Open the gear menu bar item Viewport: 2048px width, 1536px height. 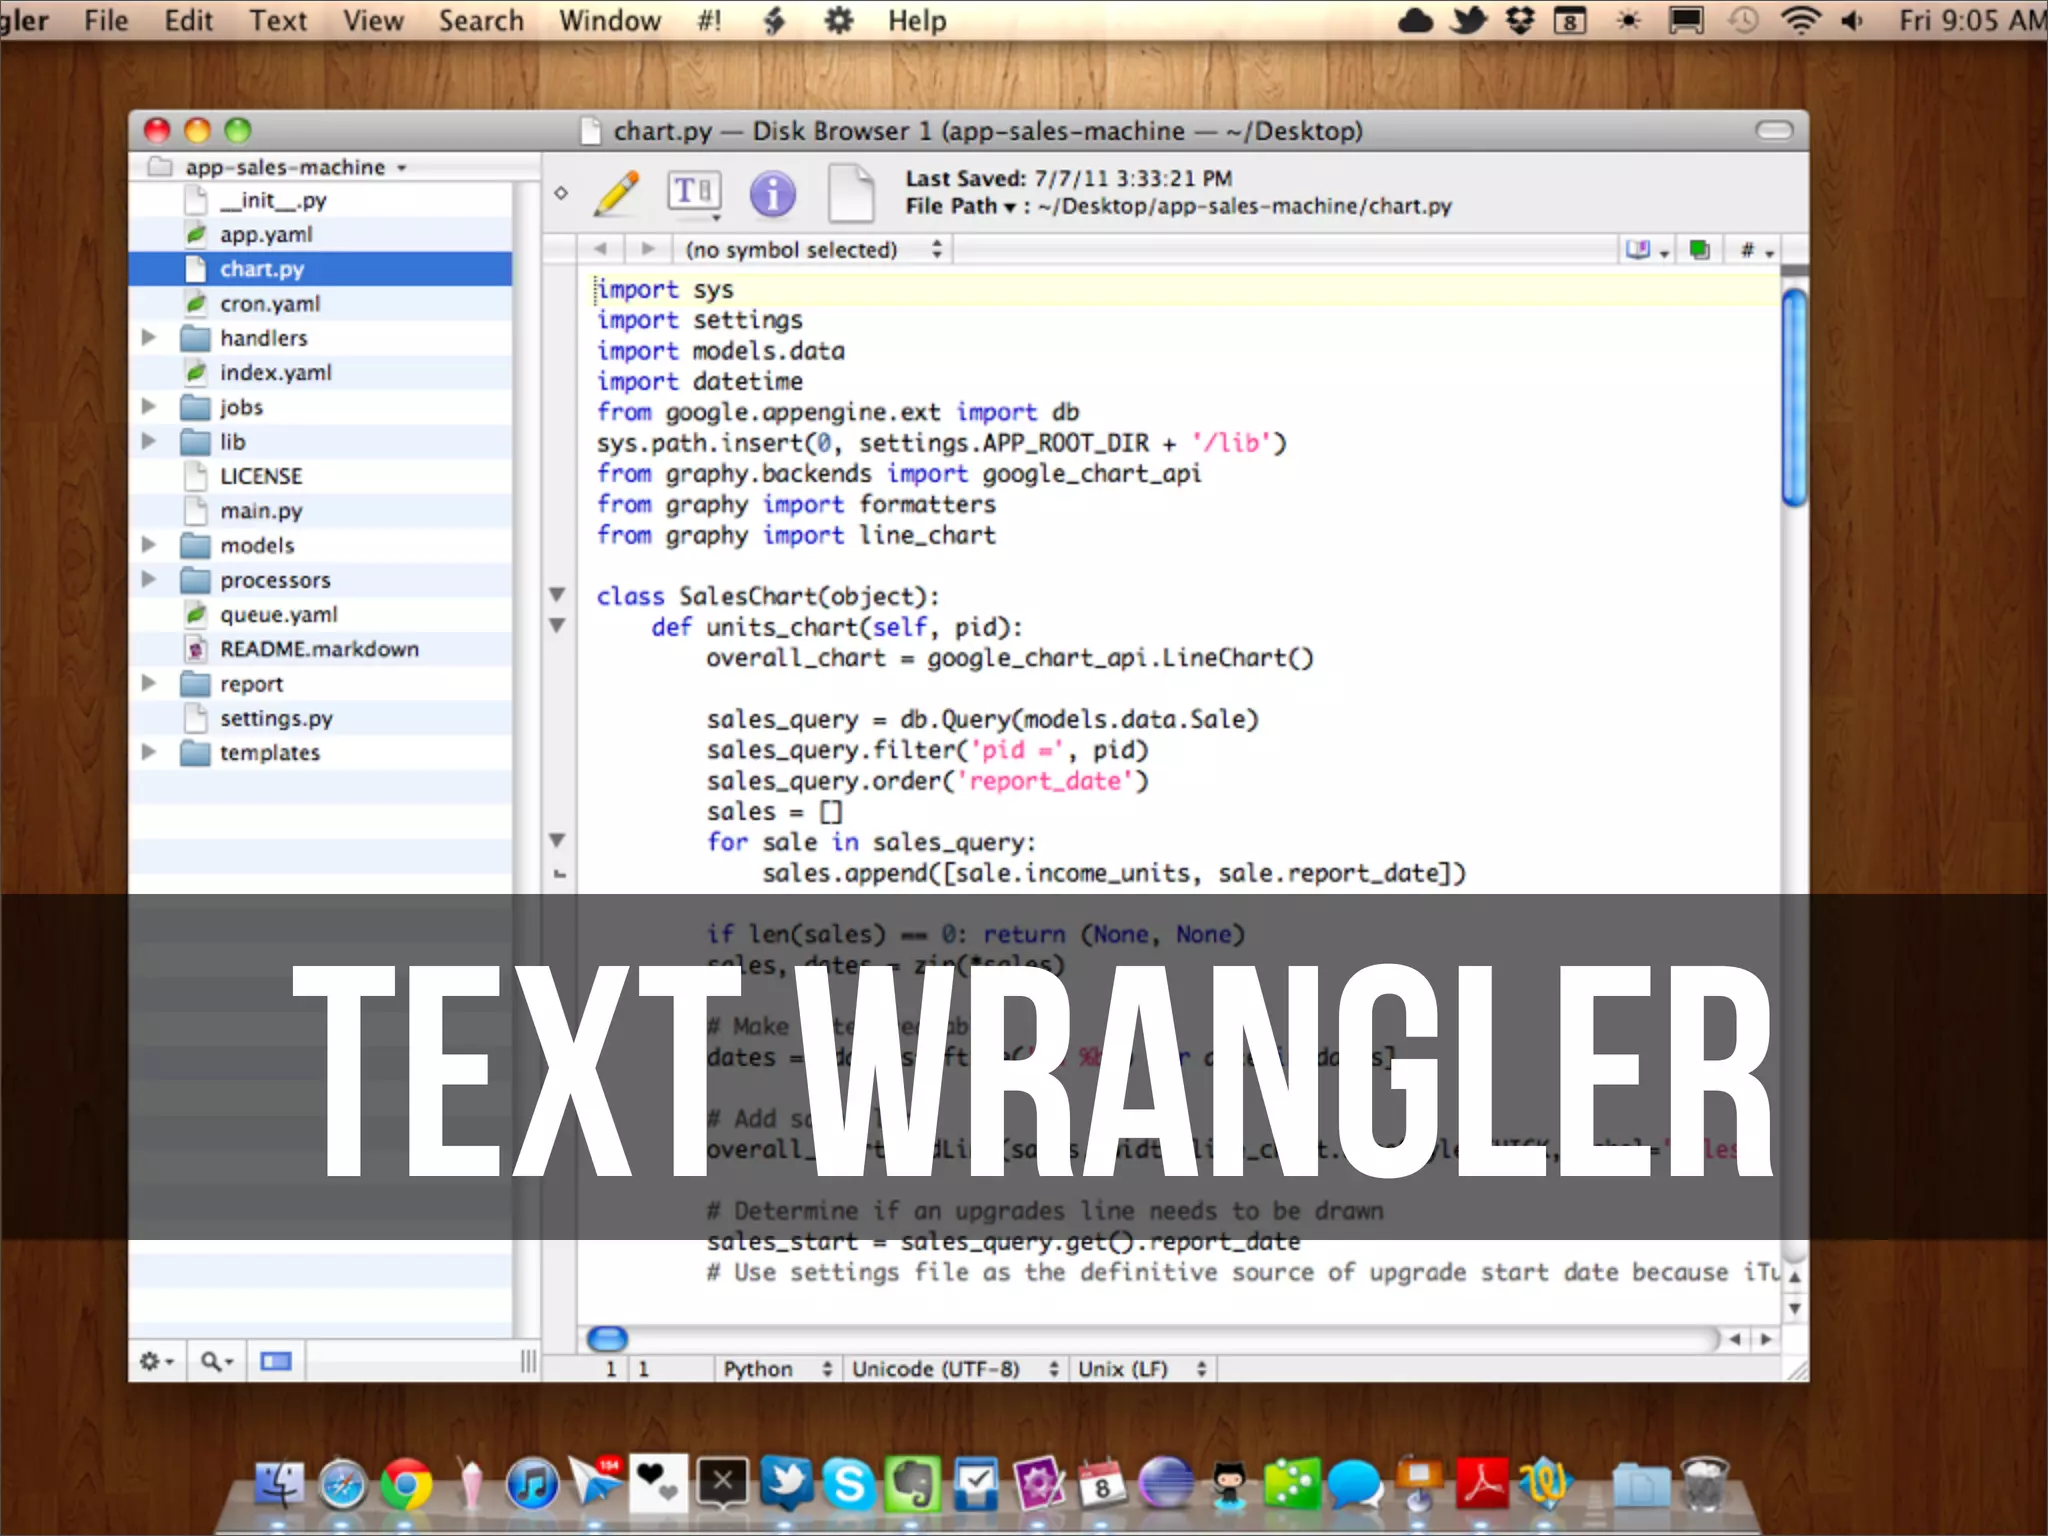coord(838,20)
